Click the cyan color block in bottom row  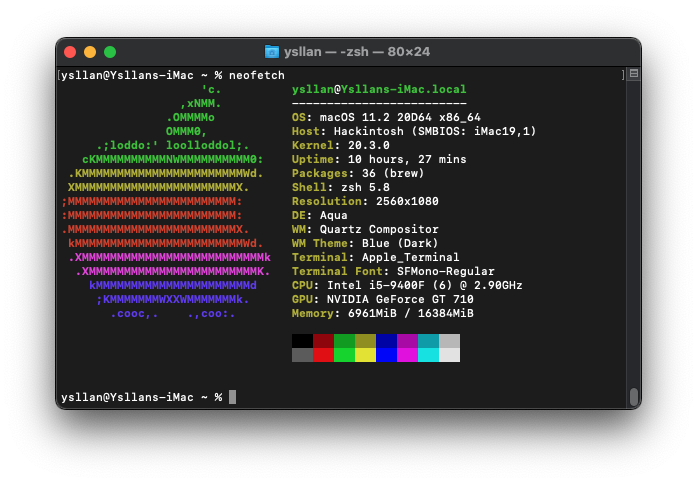click(x=429, y=355)
